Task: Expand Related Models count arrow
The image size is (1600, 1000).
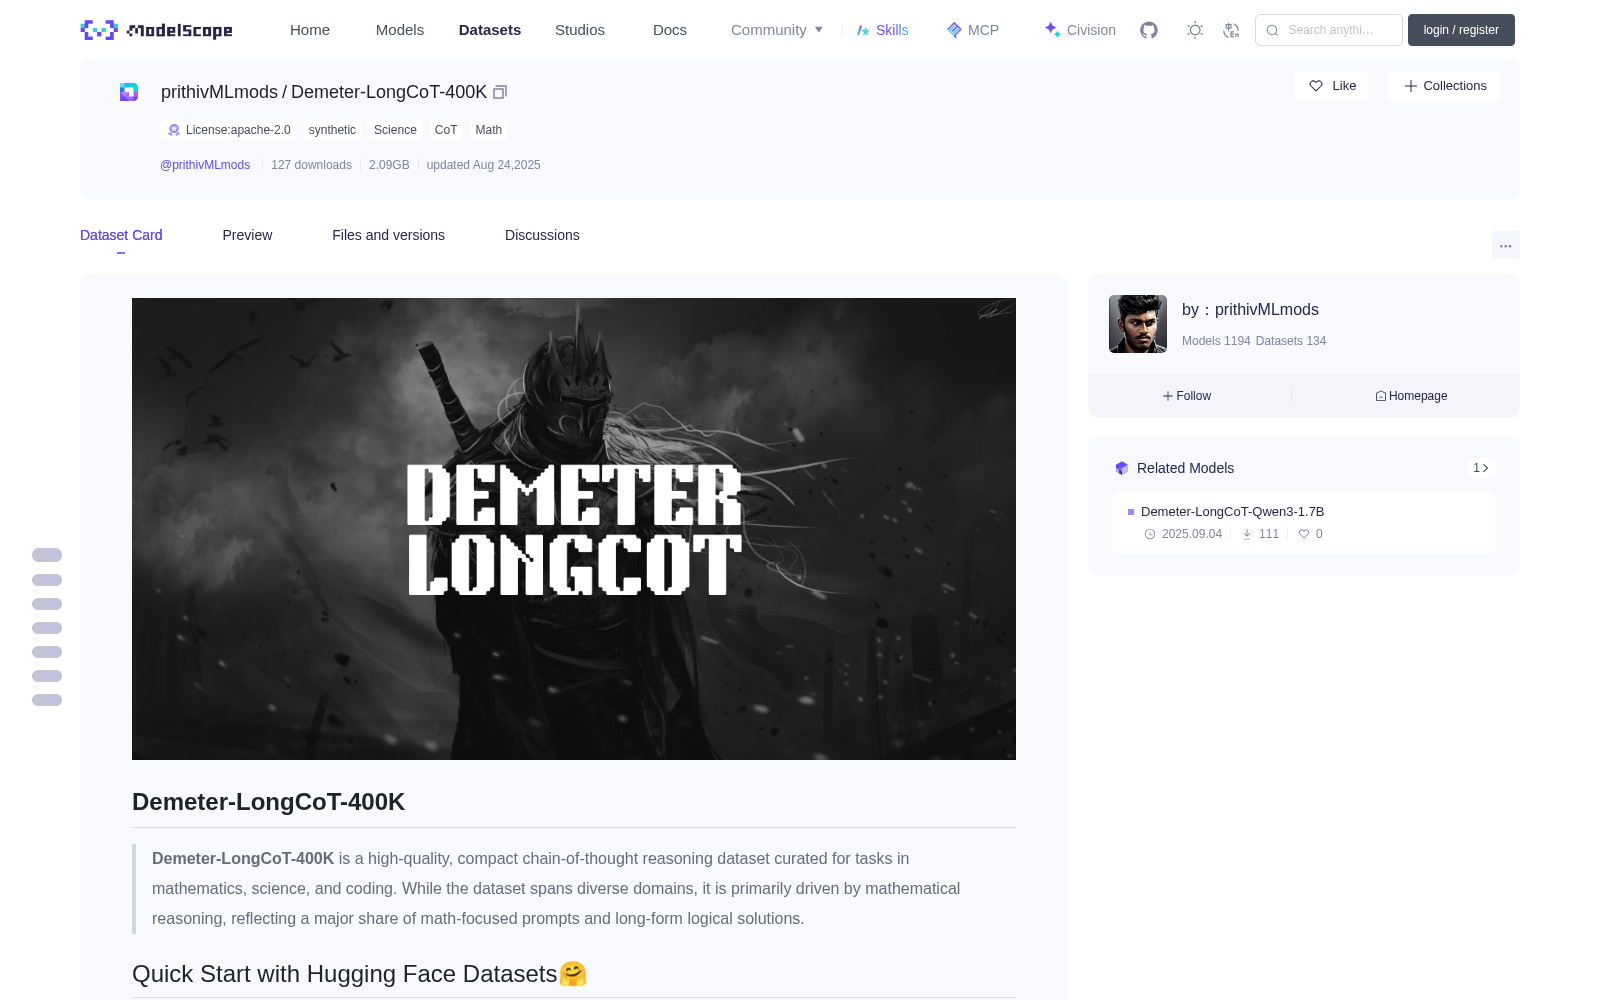Action: tap(1481, 468)
